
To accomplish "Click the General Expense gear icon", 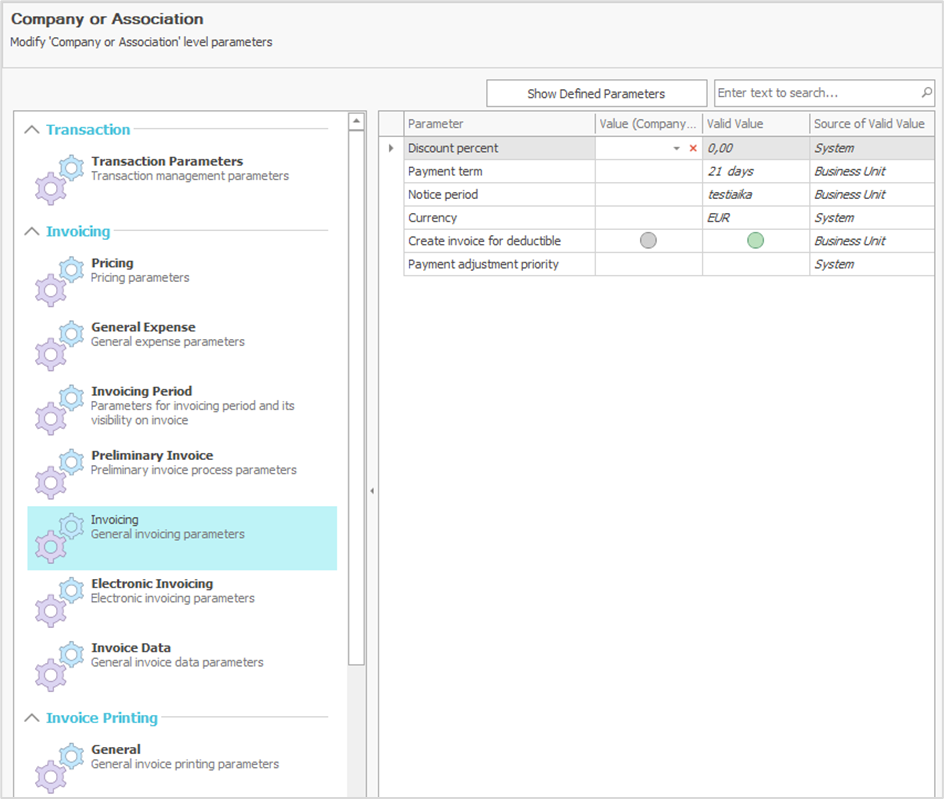I will 58,344.
